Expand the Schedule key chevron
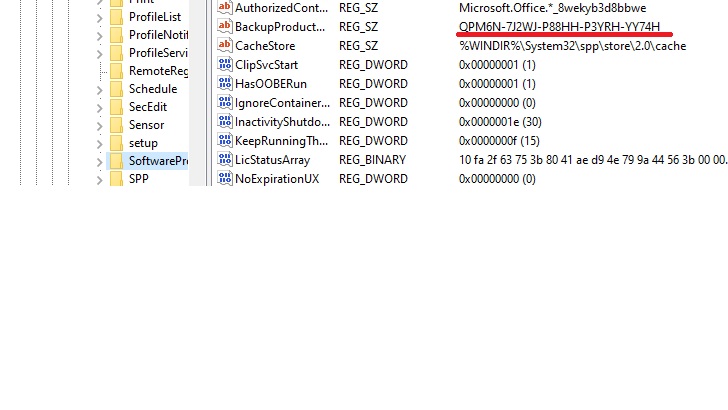Viewport: 728px width, 410px height. click(x=100, y=89)
